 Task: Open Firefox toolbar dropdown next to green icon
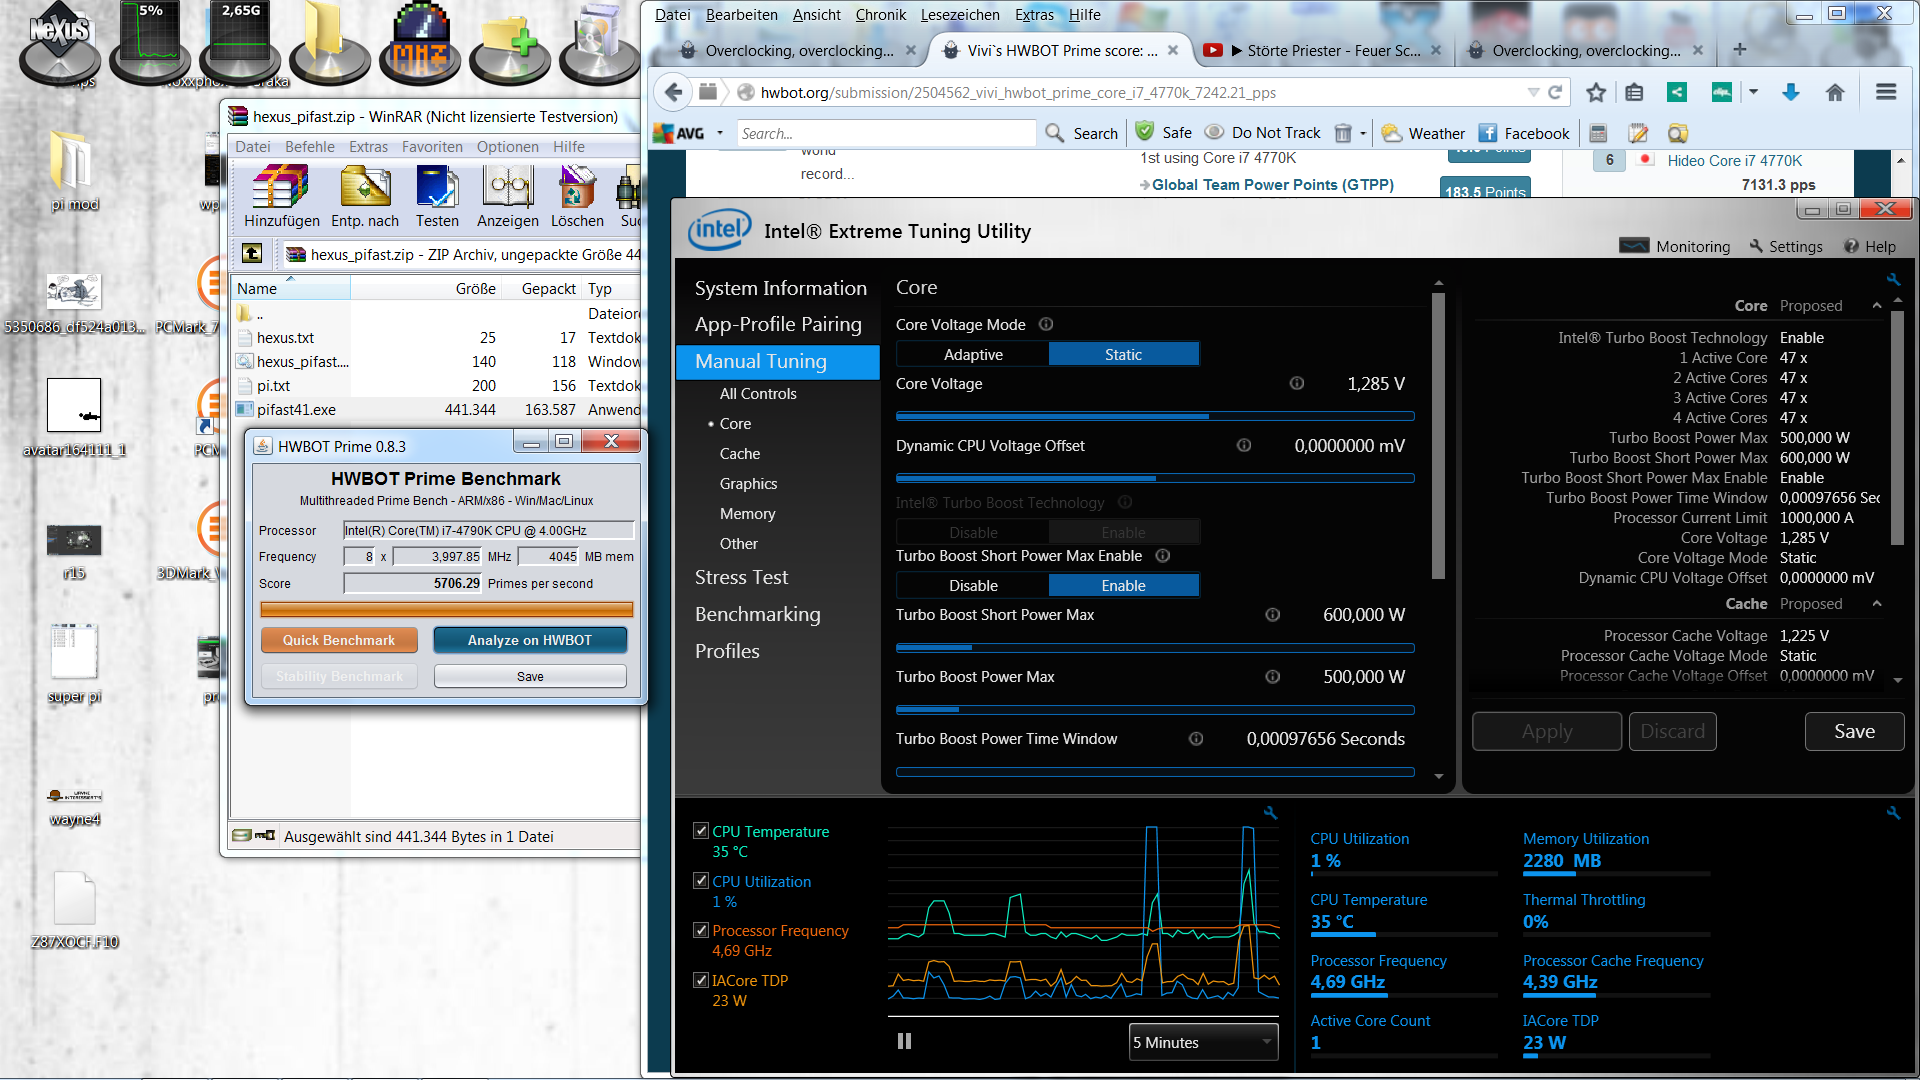click(x=1753, y=92)
